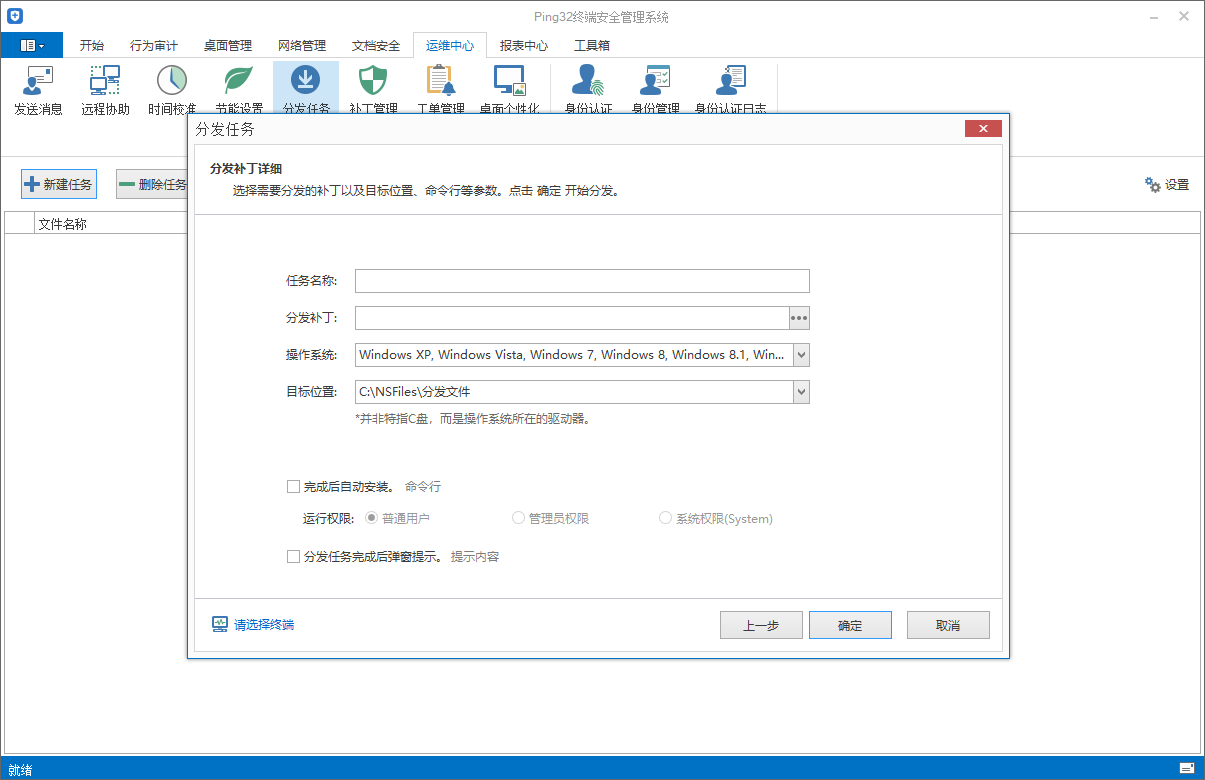The image size is (1205, 780).
Task: Open 设置 gear settings on the right
Action: pos(1167,185)
